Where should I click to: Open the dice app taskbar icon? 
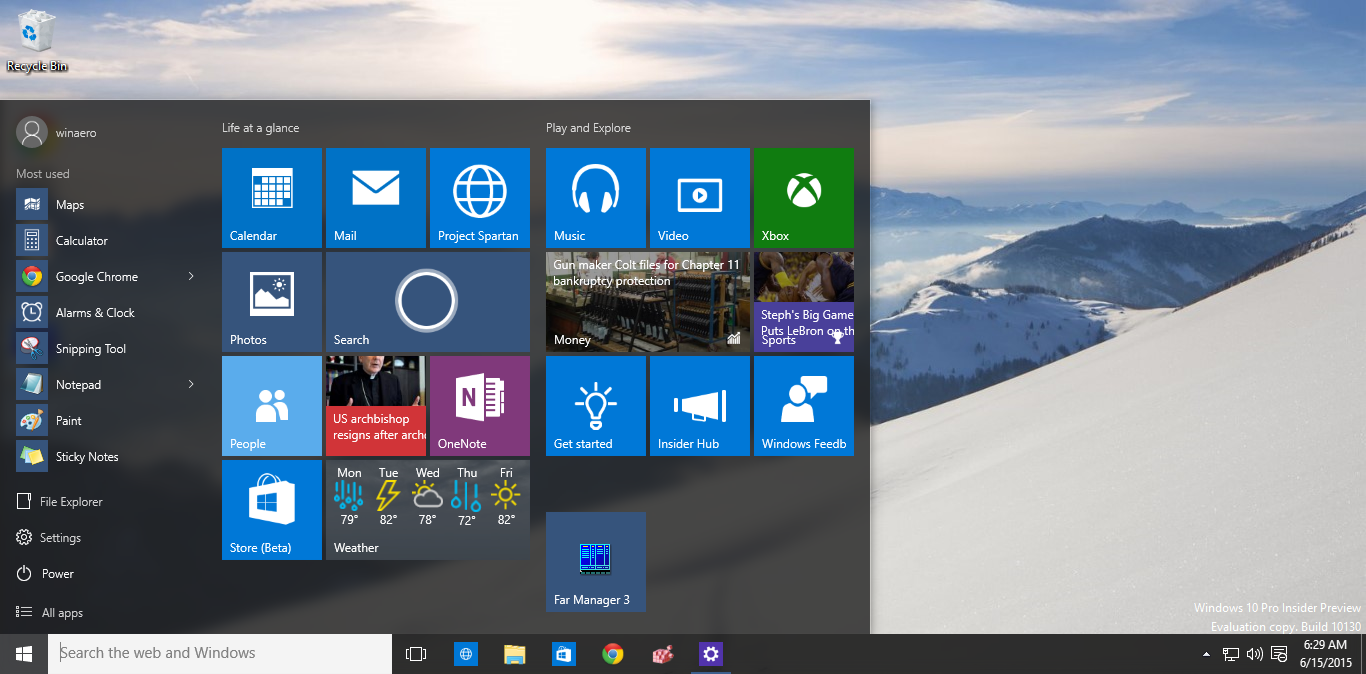click(662, 654)
